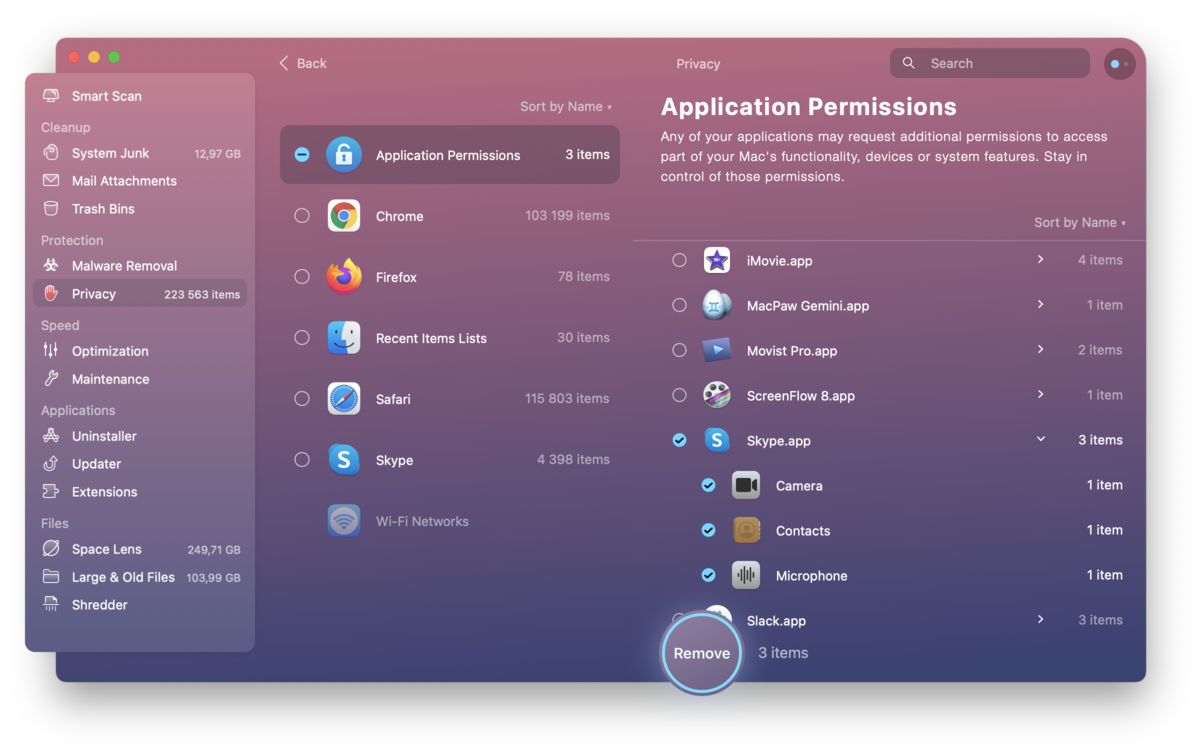Viewport: 1202px width, 756px height.
Task: Collapse the Skype.app row chevron
Action: pos(1041,439)
